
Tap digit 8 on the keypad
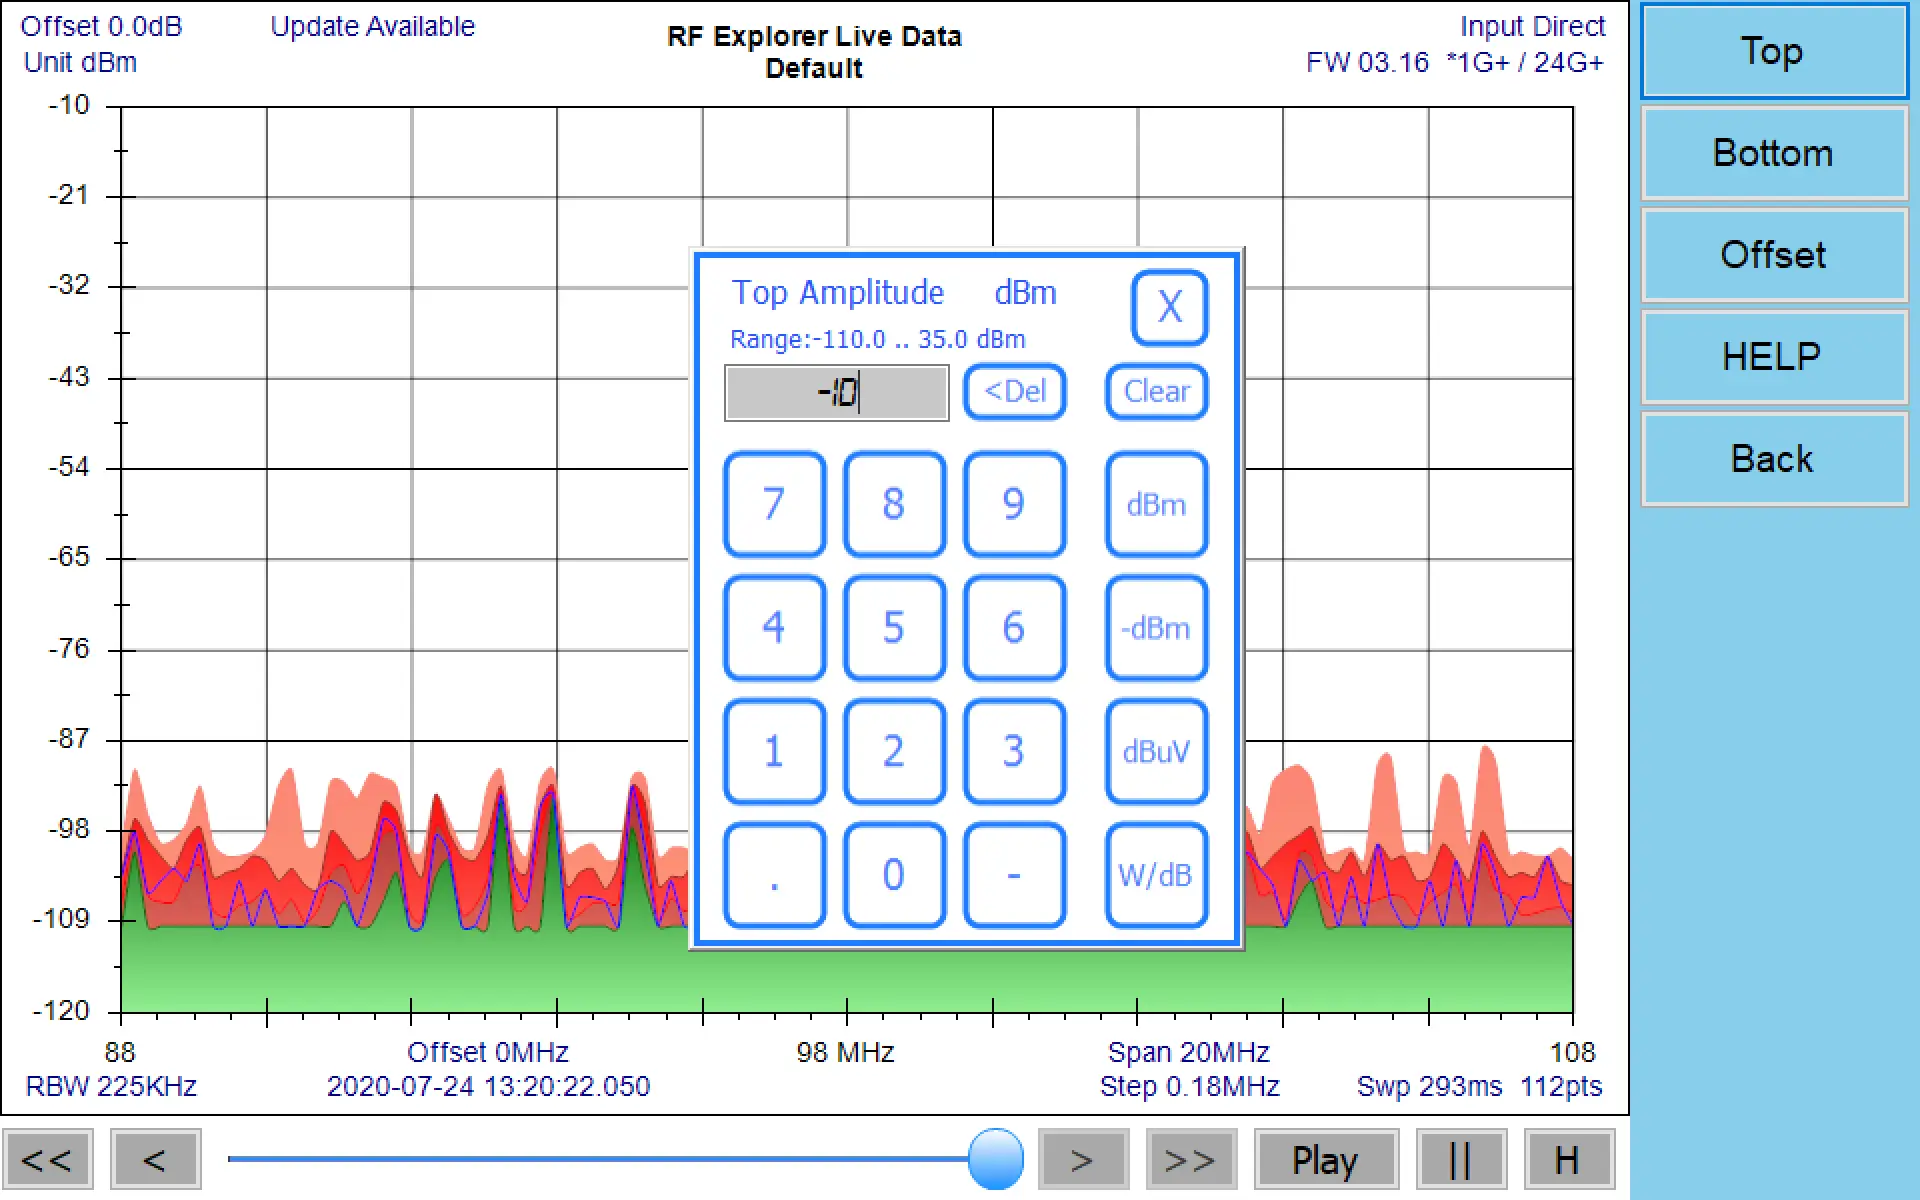pos(894,504)
